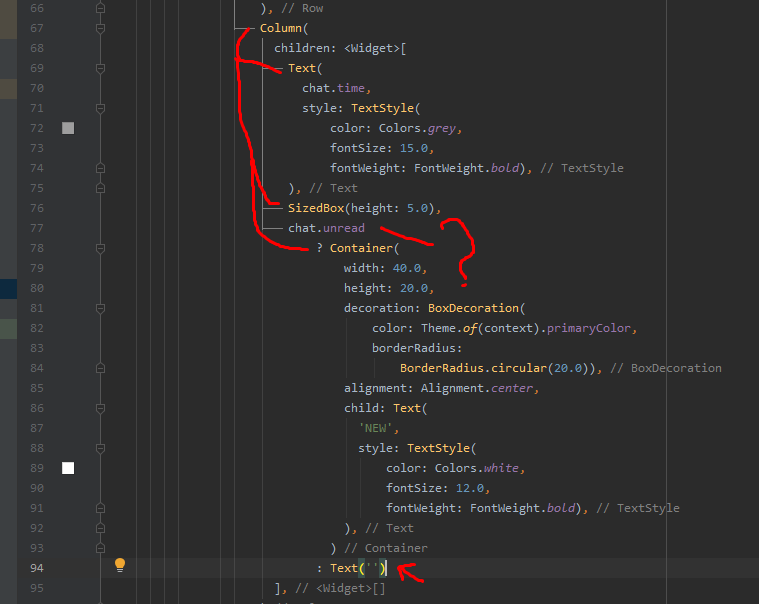
Task: Click the '// TextStyle' comment on line 74
Action: tap(582, 168)
